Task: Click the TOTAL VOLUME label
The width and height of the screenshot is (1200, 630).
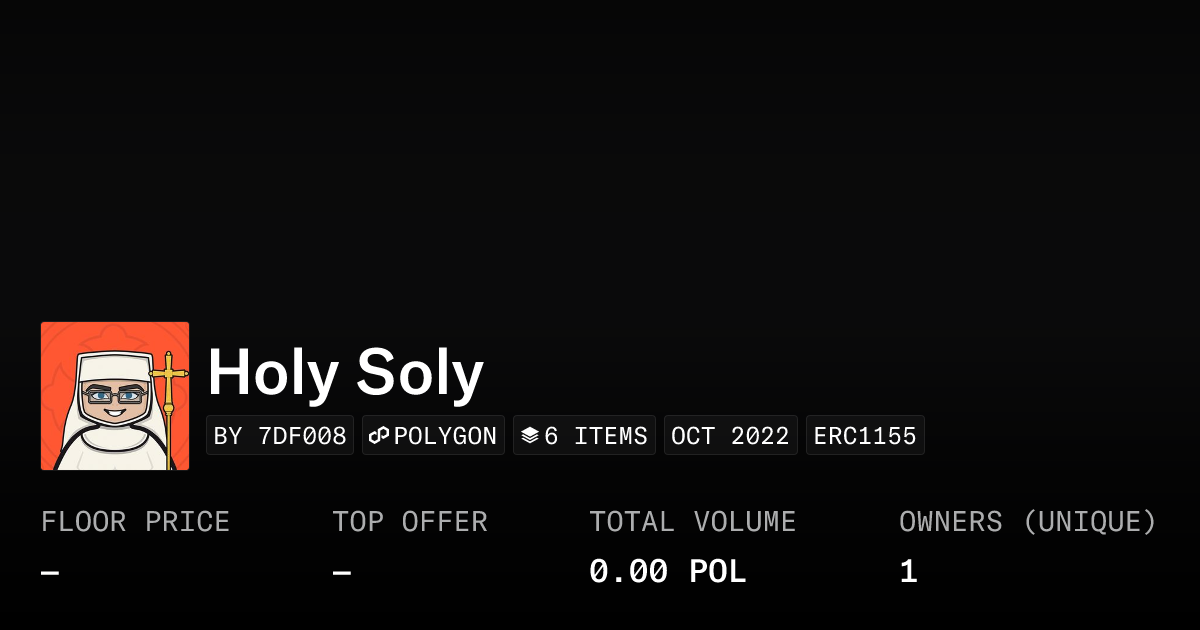Action: coord(692,522)
